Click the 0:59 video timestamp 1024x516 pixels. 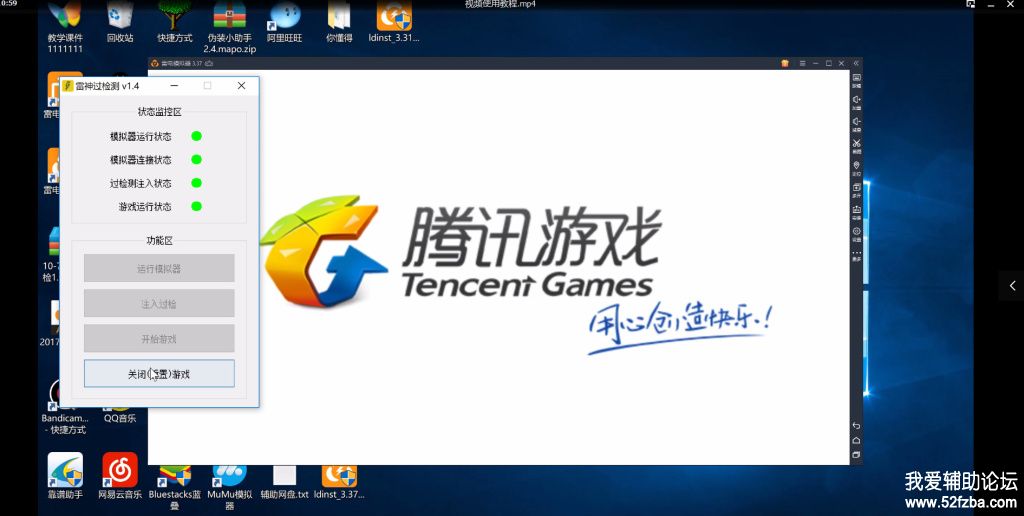[x=8, y=3]
